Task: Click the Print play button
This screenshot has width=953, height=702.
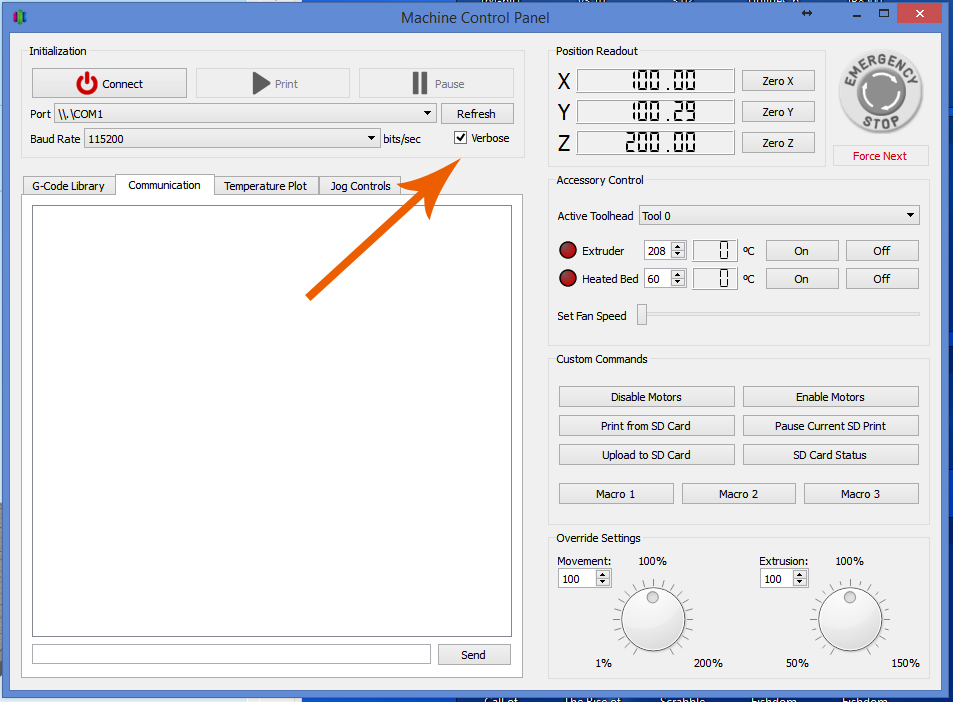Action: [273, 84]
